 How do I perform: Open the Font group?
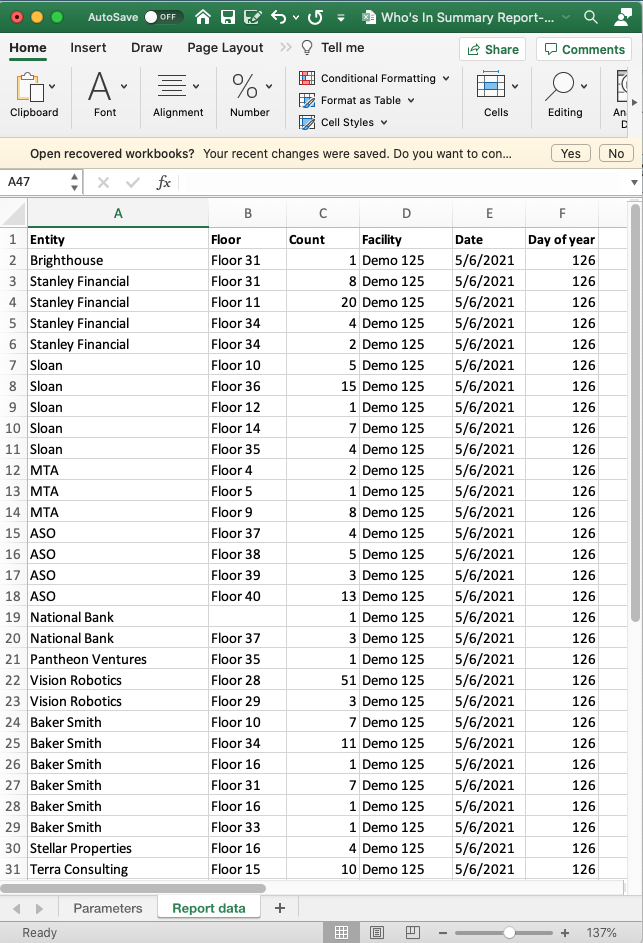pyautogui.click(x=105, y=94)
